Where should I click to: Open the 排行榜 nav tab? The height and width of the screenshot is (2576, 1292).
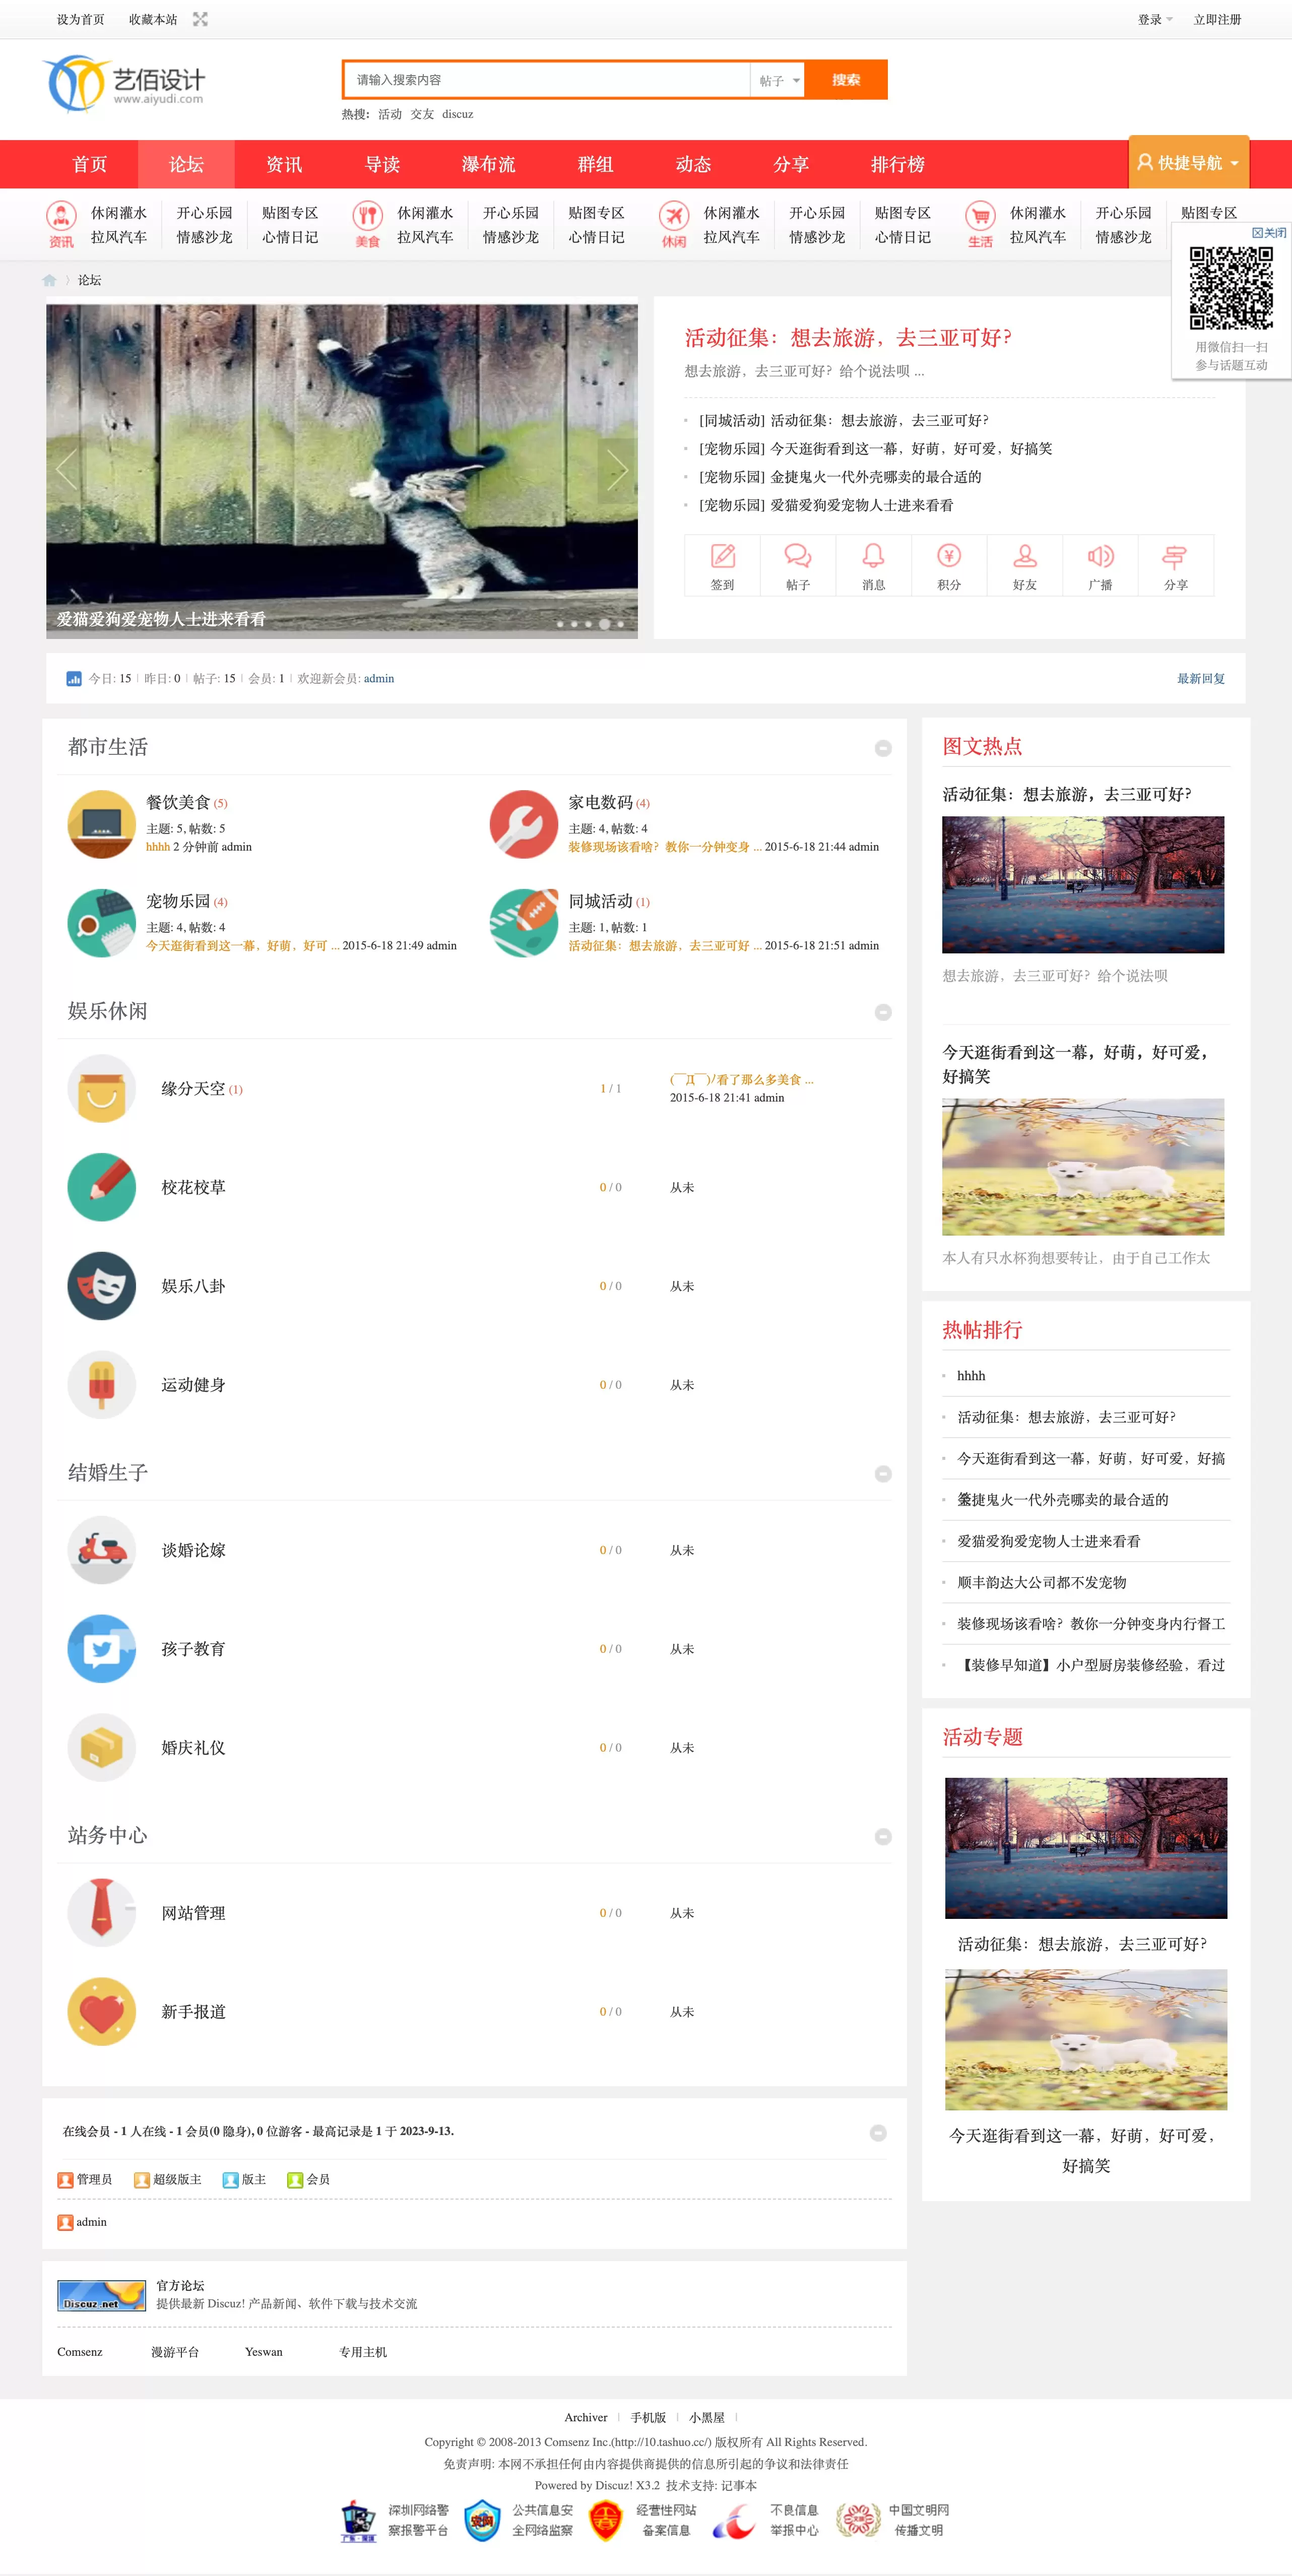(x=897, y=164)
